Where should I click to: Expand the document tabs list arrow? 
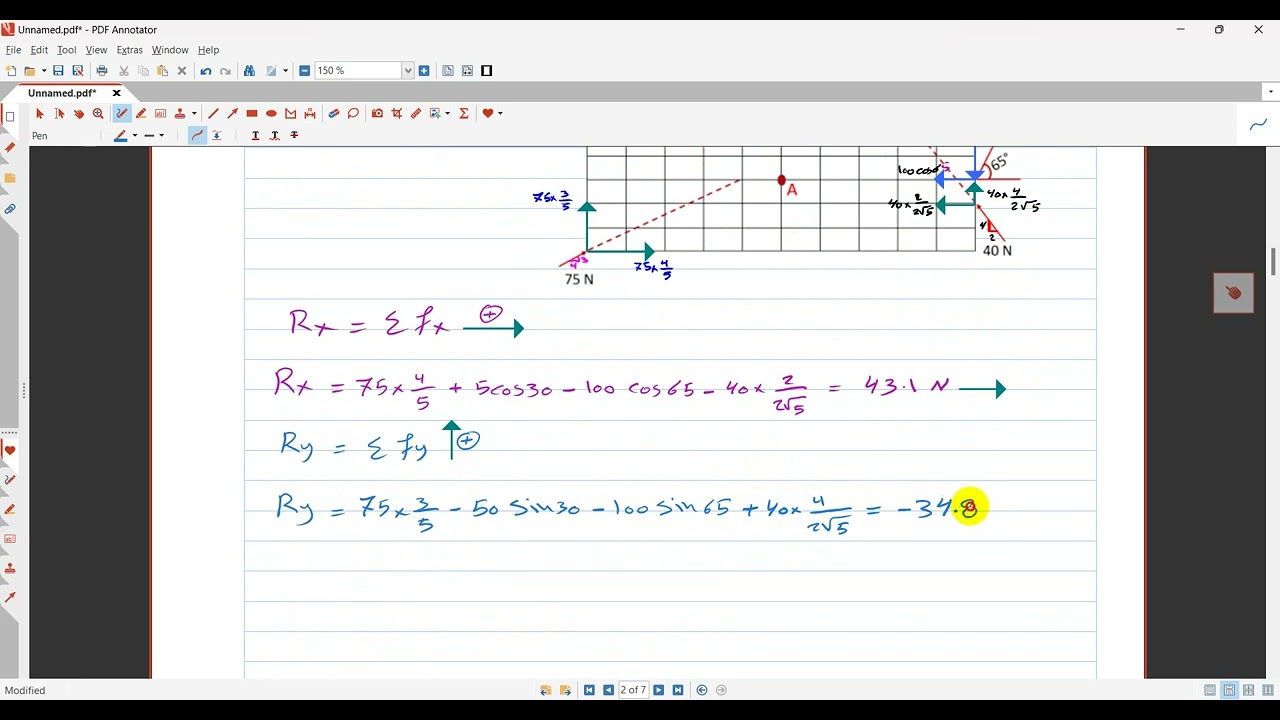click(1271, 92)
